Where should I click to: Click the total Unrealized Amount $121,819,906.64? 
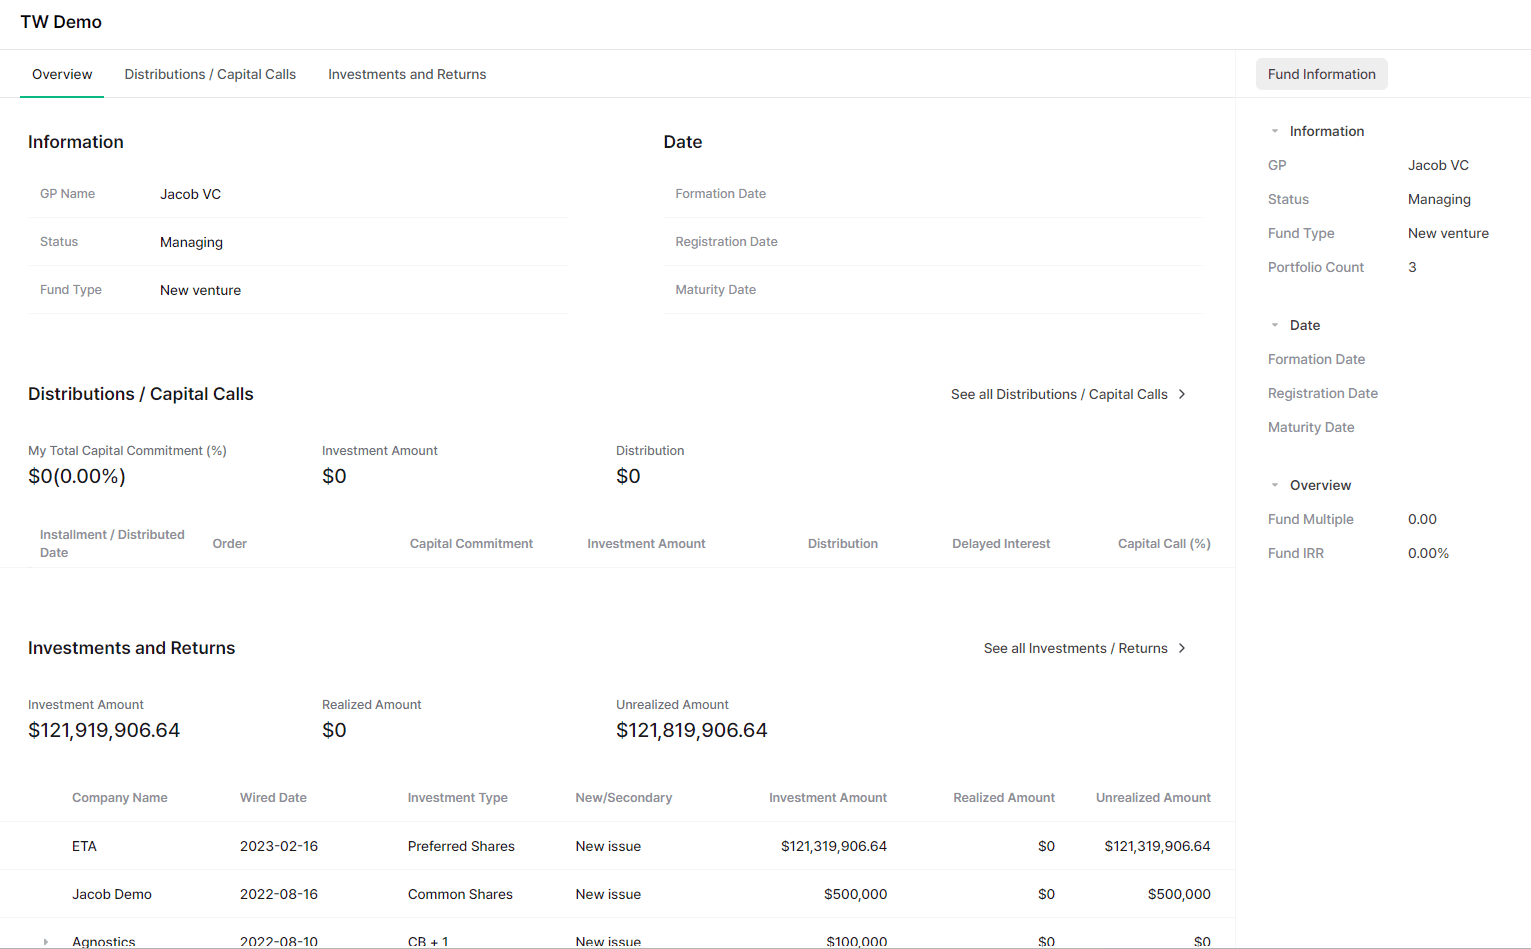coord(692,730)
